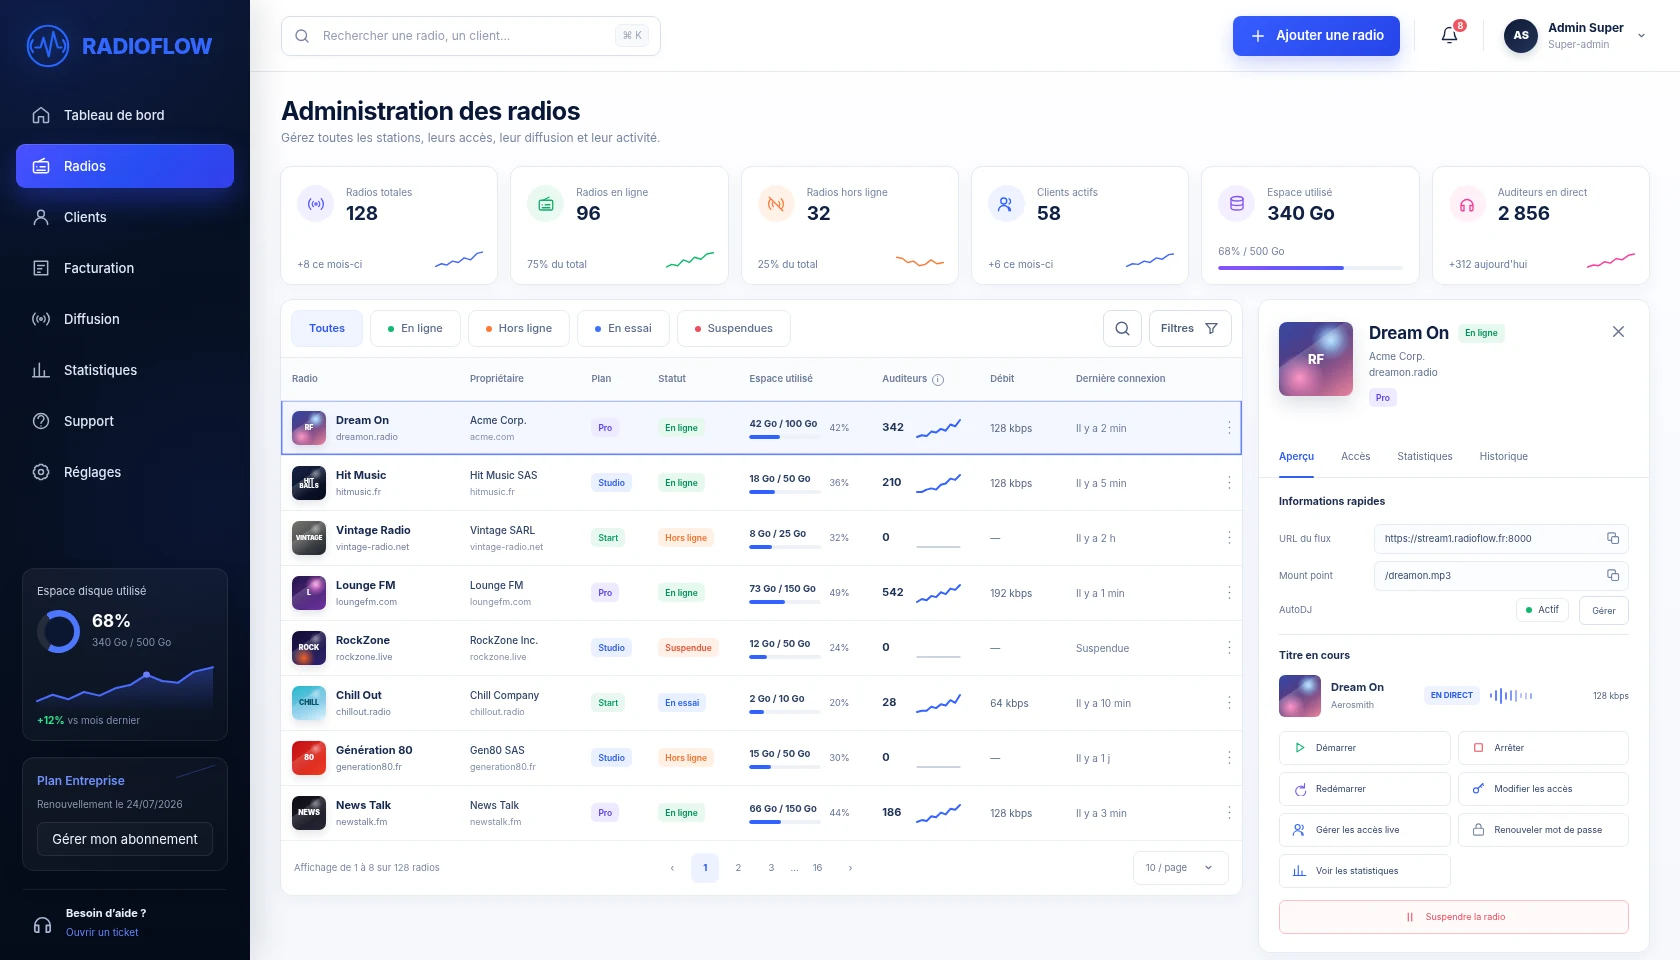Go to next page arrow in pagination
The height and width of the screenshot is (960, 1680).
pos(850,868)
